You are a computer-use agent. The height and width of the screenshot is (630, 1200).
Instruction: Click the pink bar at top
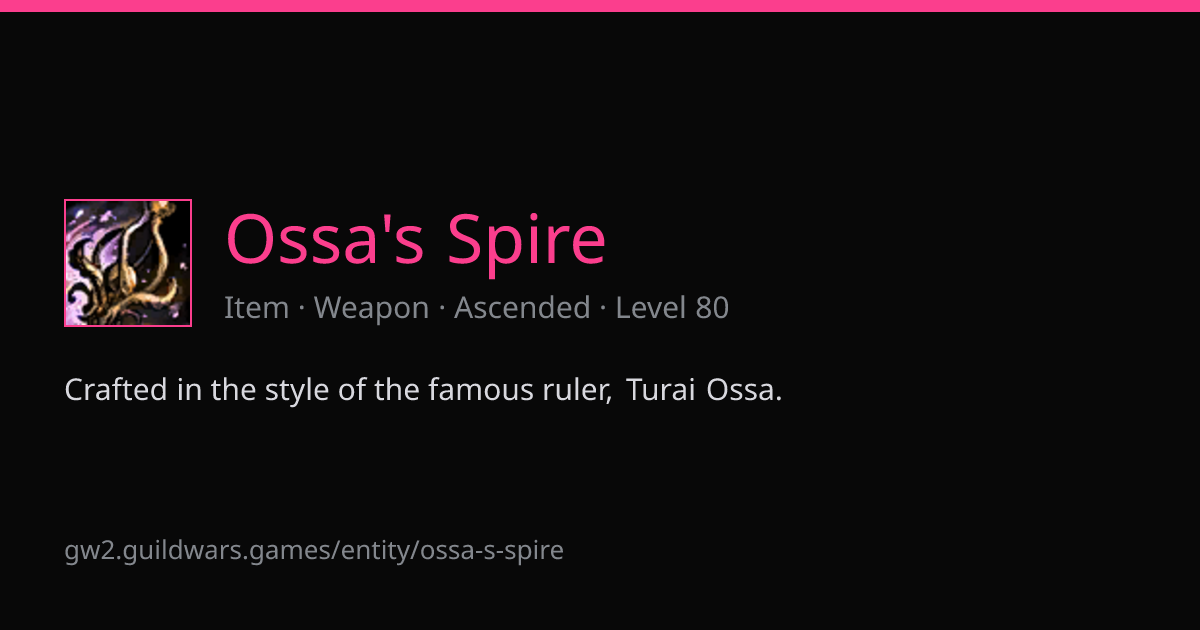pos(600,6)
